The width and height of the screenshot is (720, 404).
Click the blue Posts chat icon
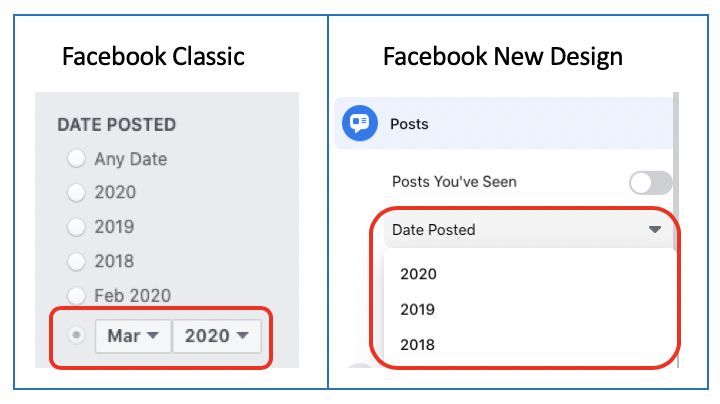[x=360, y=123]
